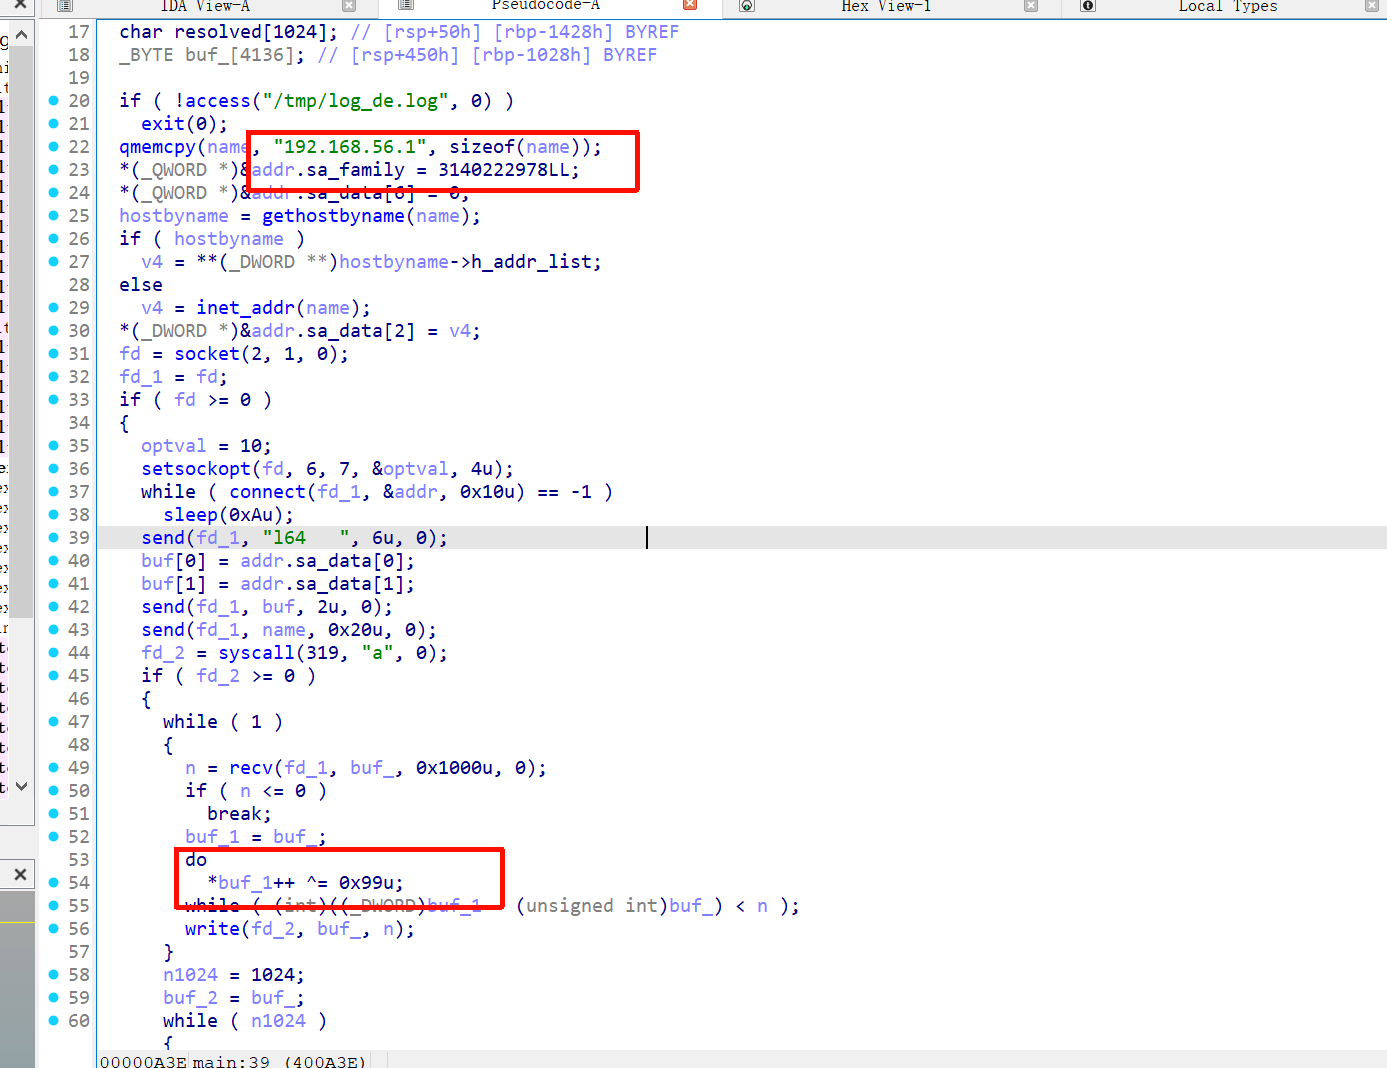This screenshot has height=1068, width=1387.
Task: Click the Hex View-1 tab icon
Action: pyautogui.click(x=746, y=6)
